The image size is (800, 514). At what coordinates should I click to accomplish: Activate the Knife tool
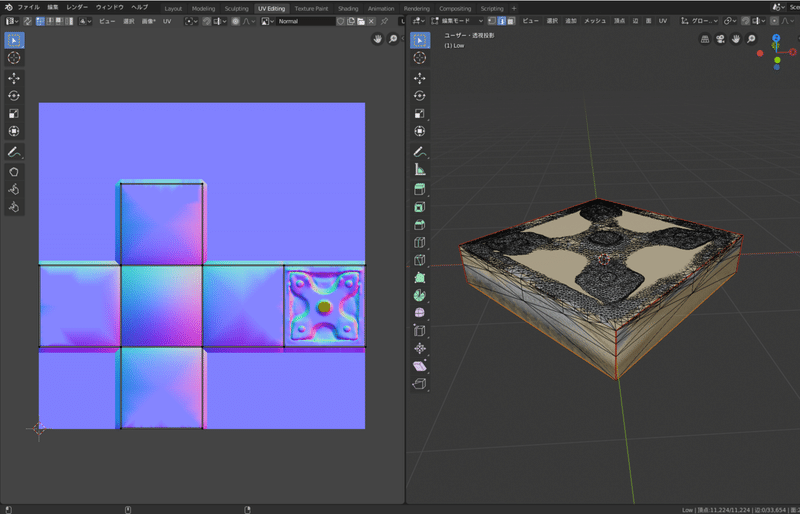point(419,260)
